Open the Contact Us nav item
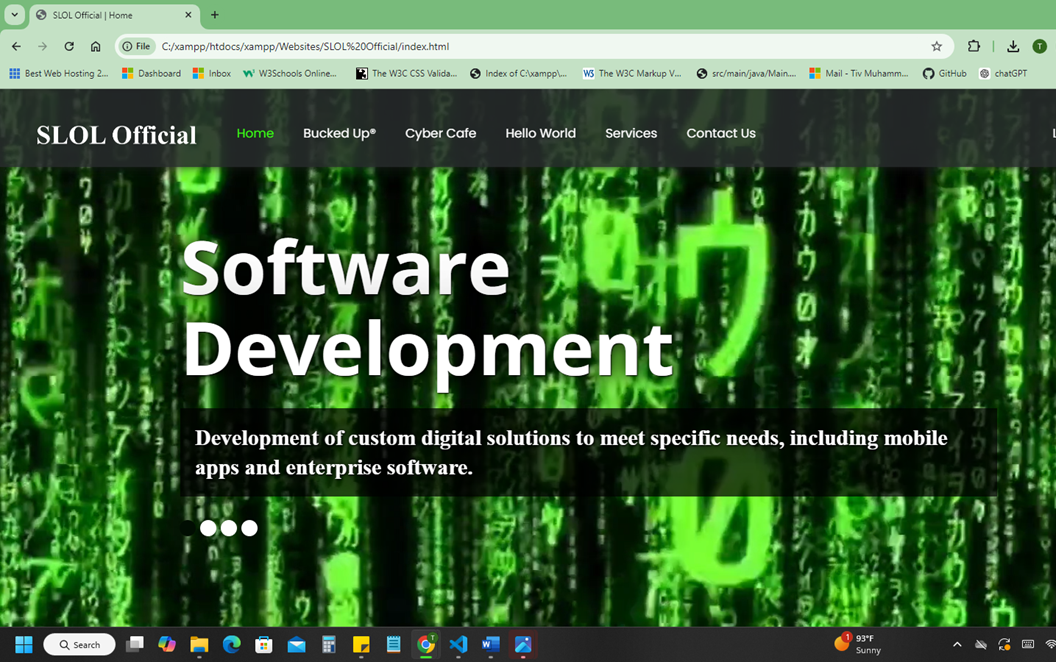Image resolution: width=1056 pixels, height=662 pixels. click(x=721, y=133)
